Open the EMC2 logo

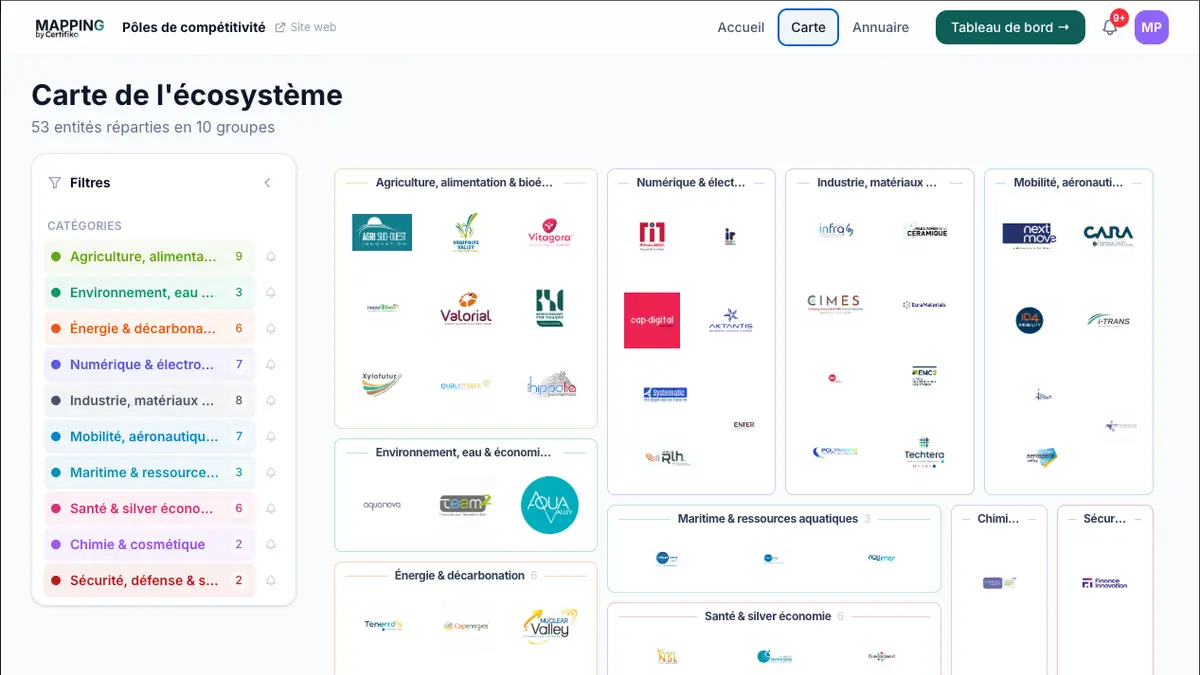coord(924,377)
